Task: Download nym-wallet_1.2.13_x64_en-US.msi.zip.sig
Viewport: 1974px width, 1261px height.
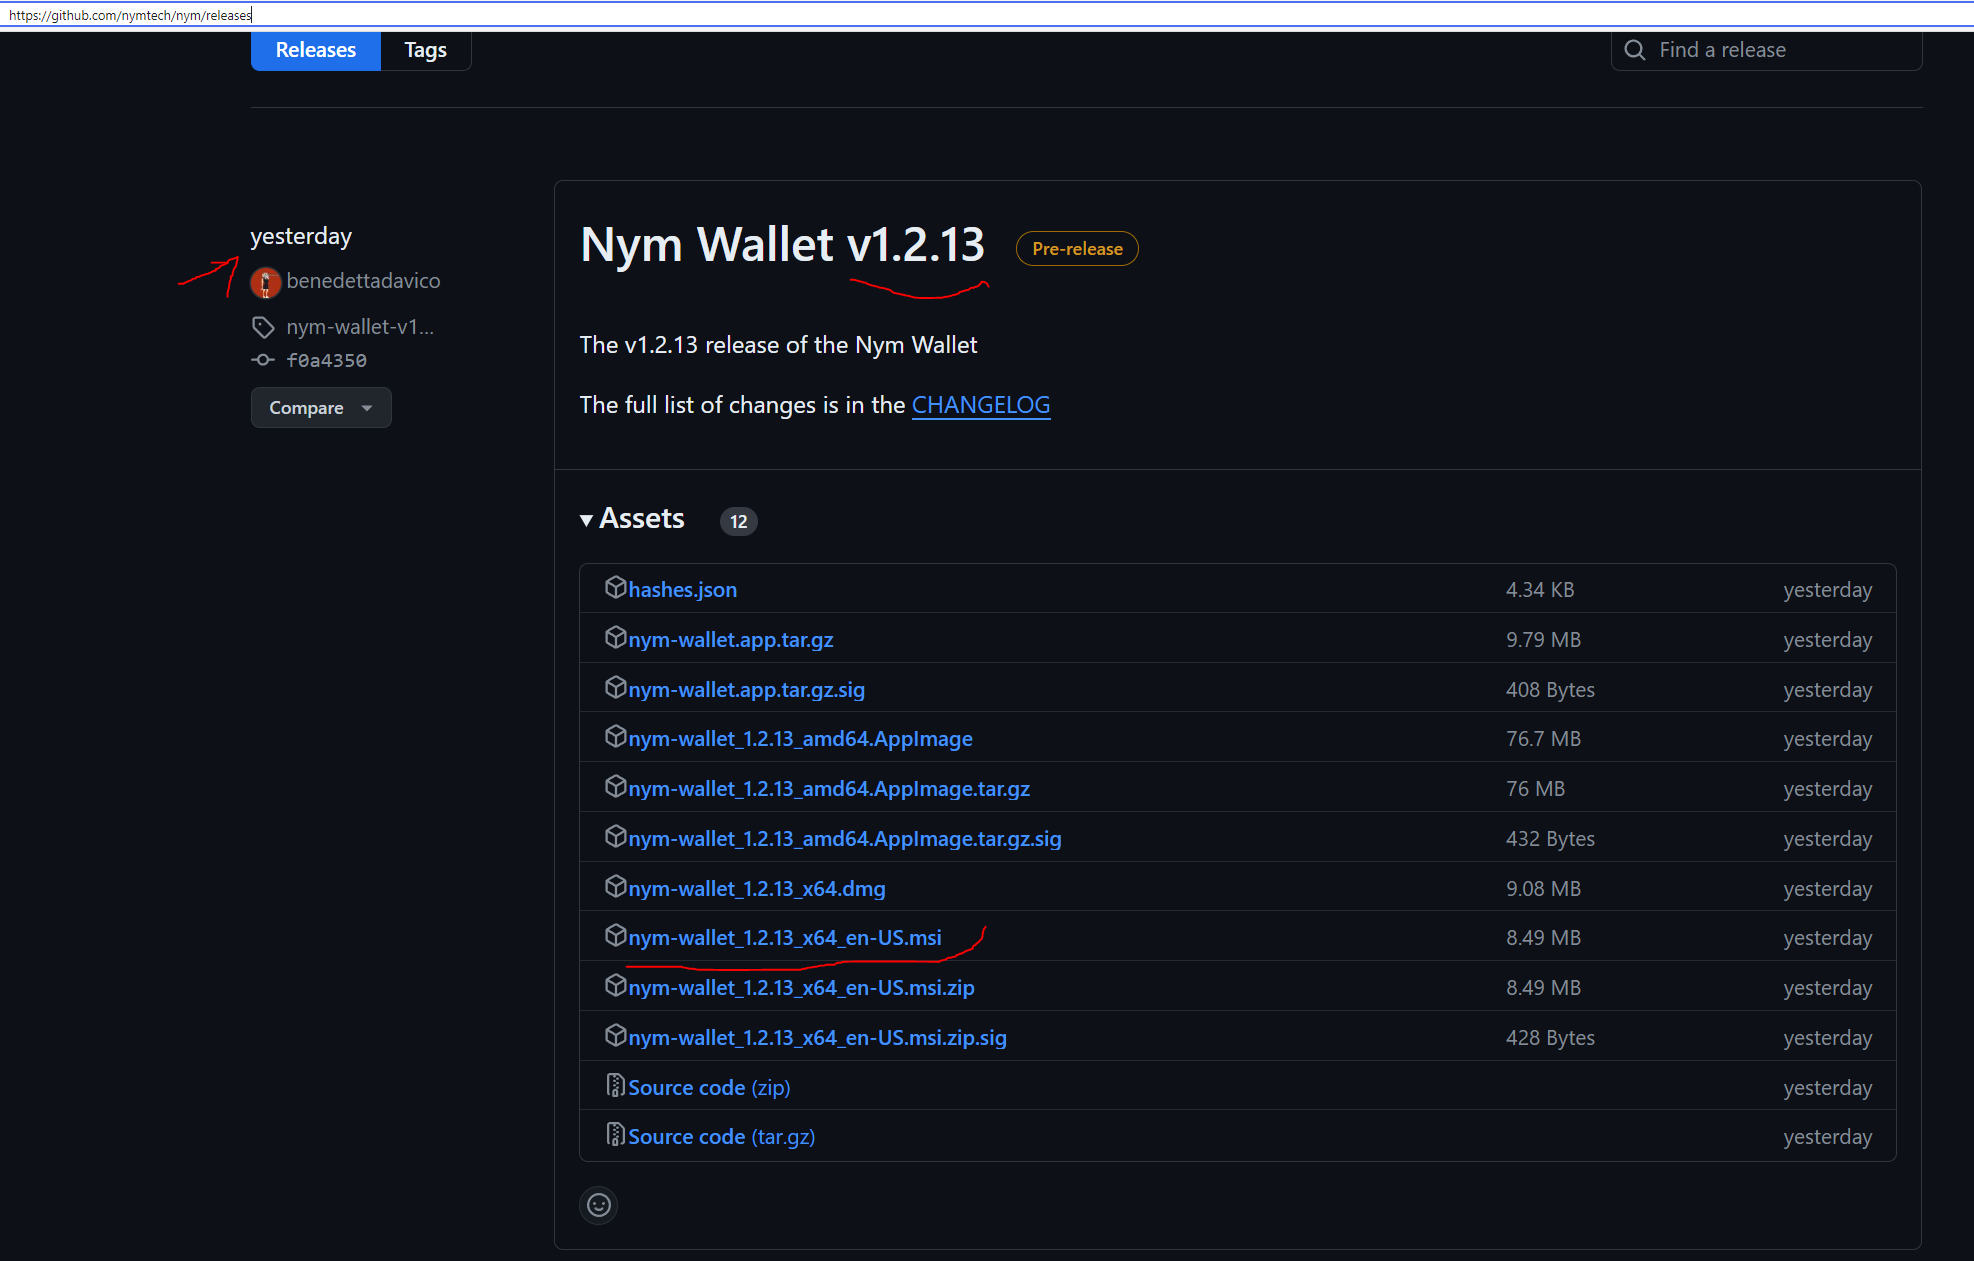Action: click(818, 1038)
